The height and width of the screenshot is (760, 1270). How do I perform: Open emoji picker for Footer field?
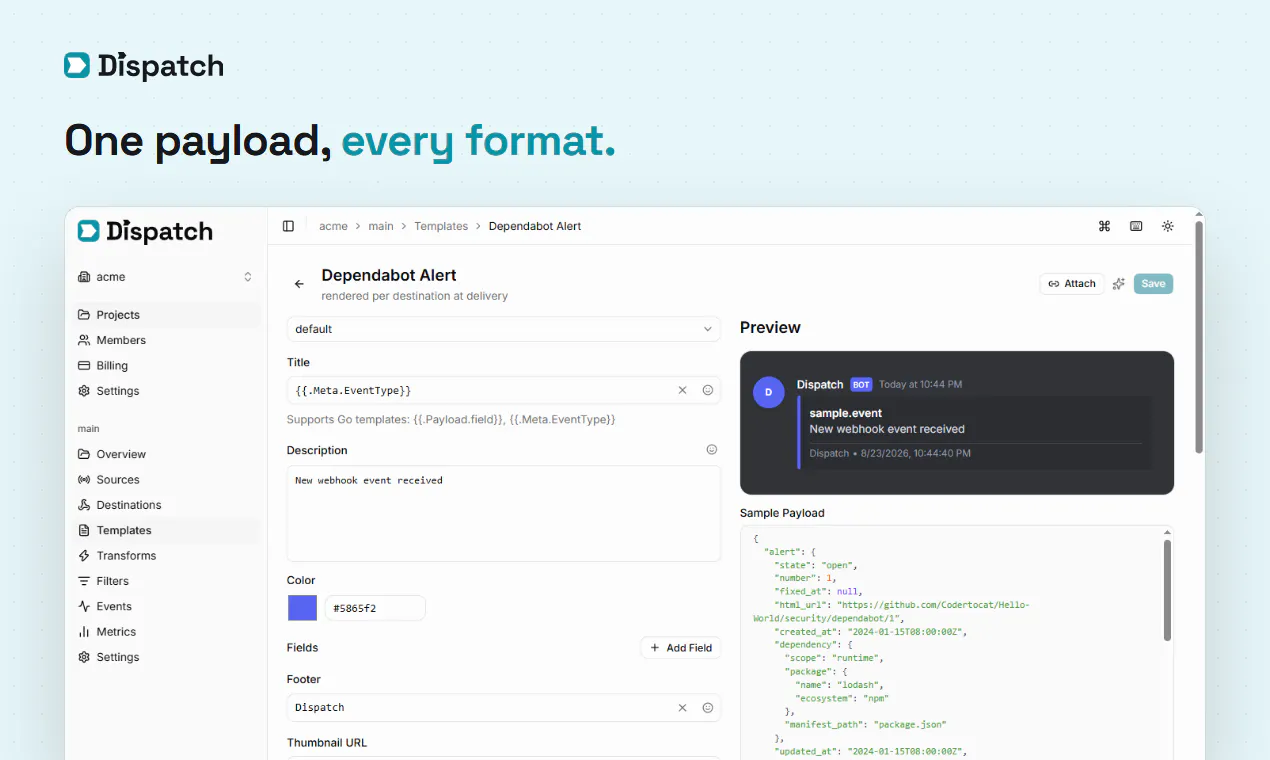708,707
